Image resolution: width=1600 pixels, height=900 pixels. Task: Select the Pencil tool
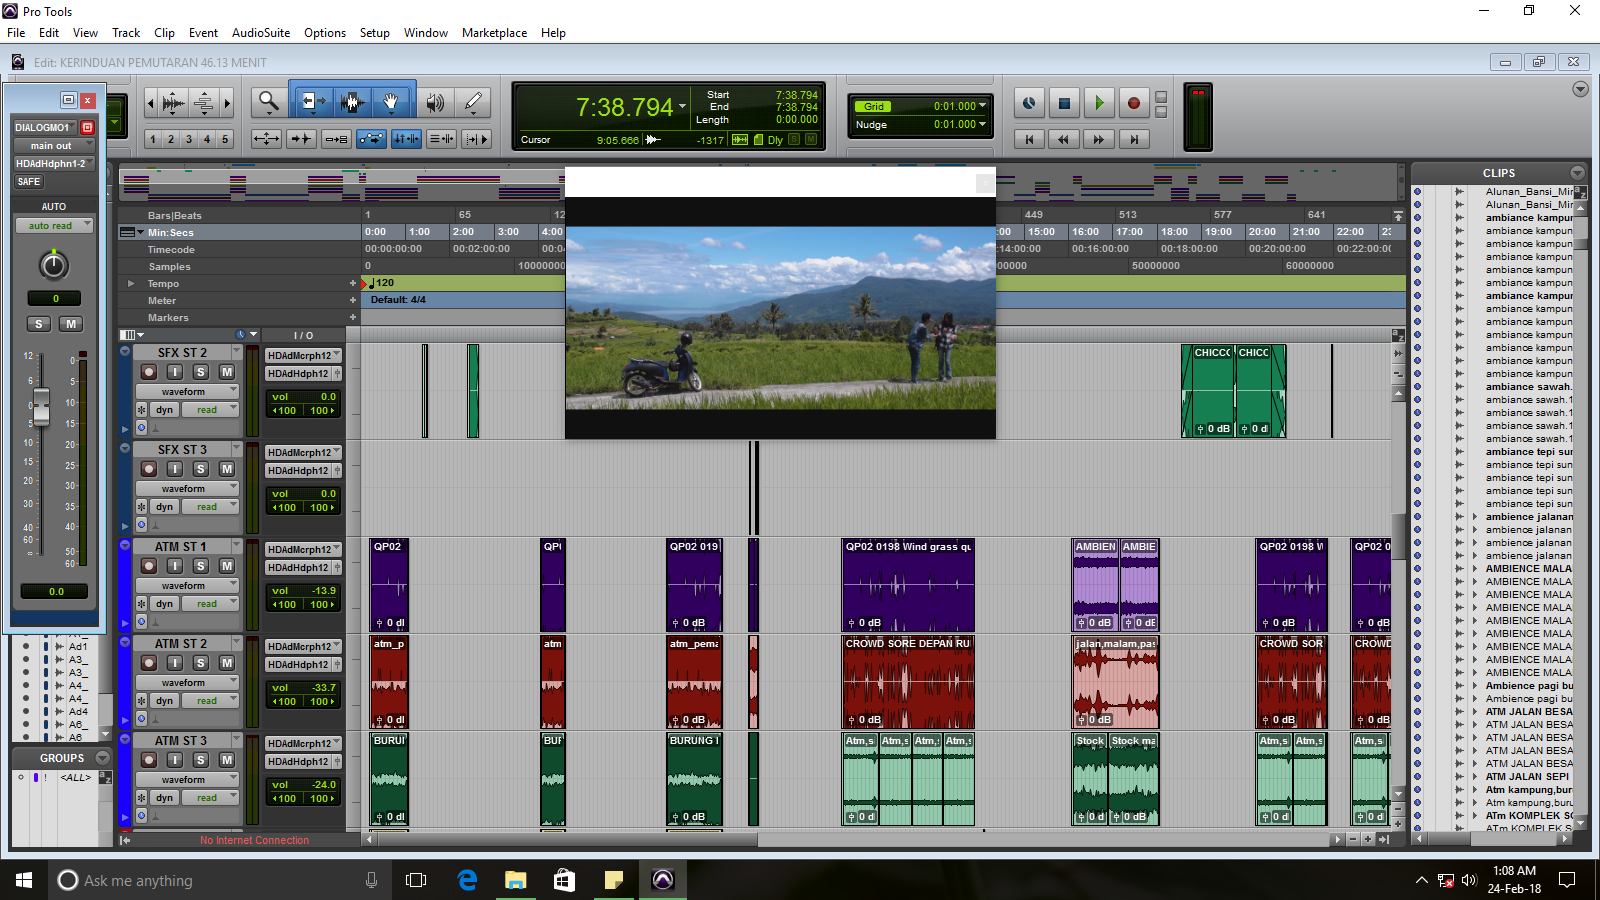click(473, 101)
